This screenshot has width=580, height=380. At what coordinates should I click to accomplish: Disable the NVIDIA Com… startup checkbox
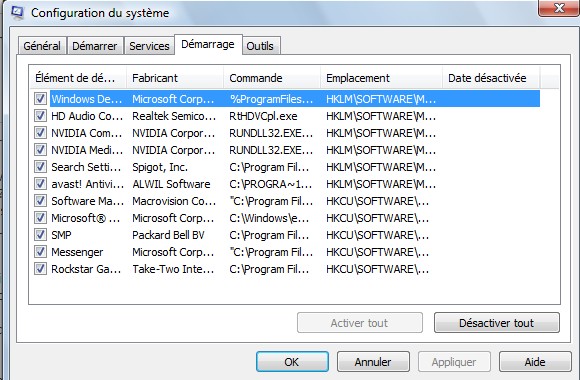click(40, 132)
